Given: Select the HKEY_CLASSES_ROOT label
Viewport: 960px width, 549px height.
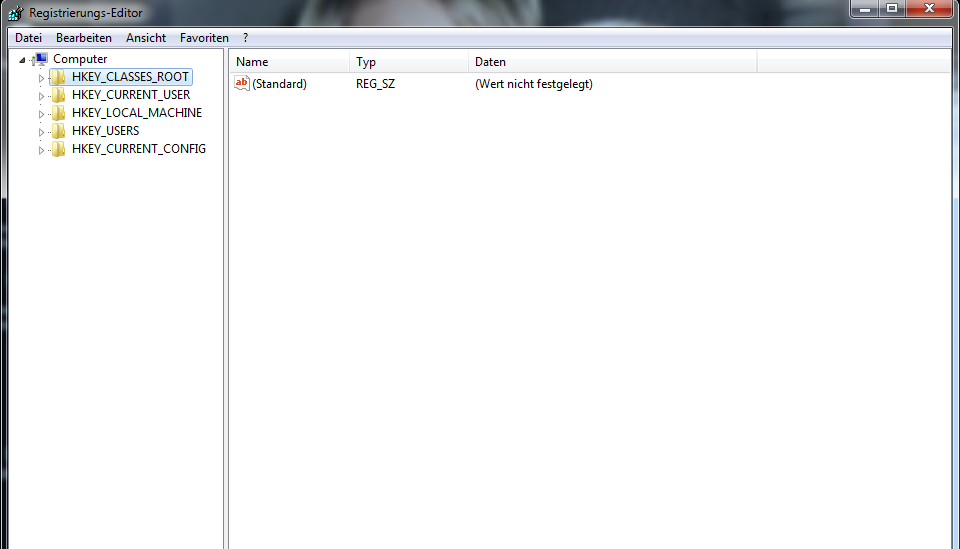Looking at the screenshot, I should click(130, 77).
